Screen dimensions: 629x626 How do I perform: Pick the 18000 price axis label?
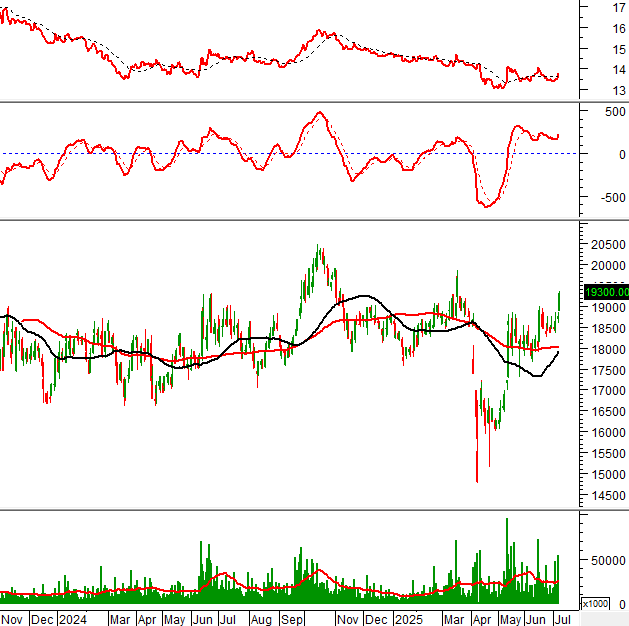[x=608, y=349]
